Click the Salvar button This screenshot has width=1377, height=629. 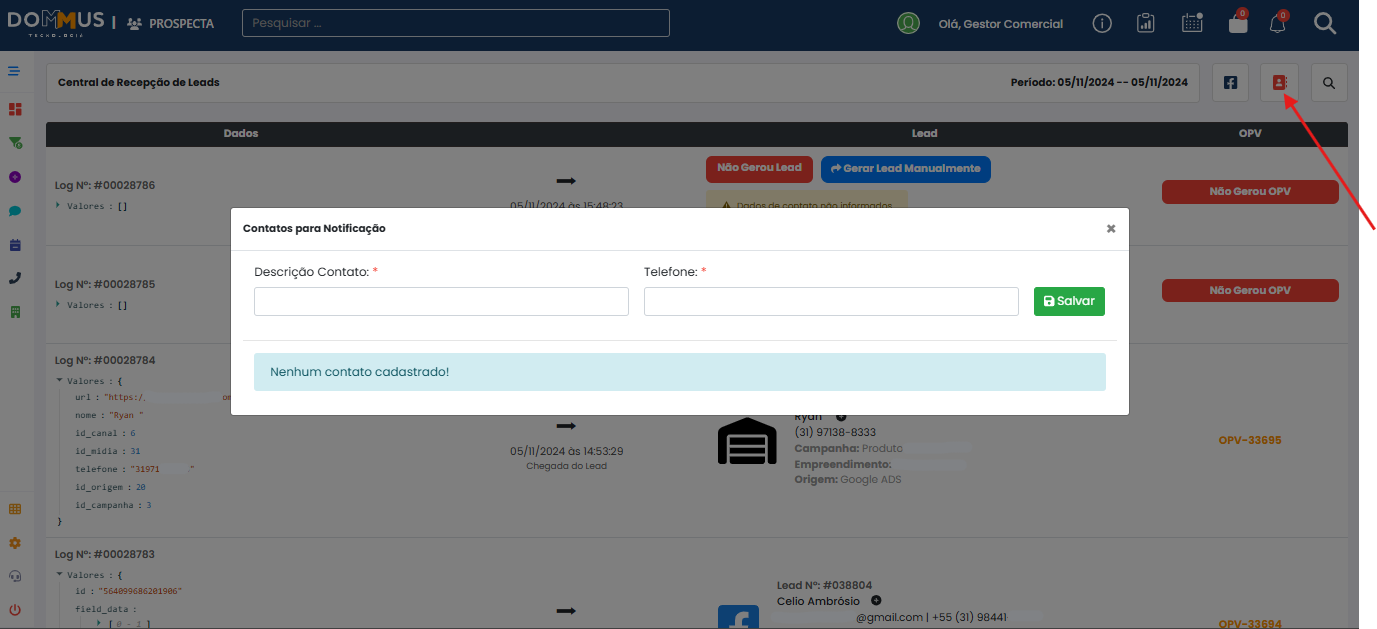(1069, 301)
